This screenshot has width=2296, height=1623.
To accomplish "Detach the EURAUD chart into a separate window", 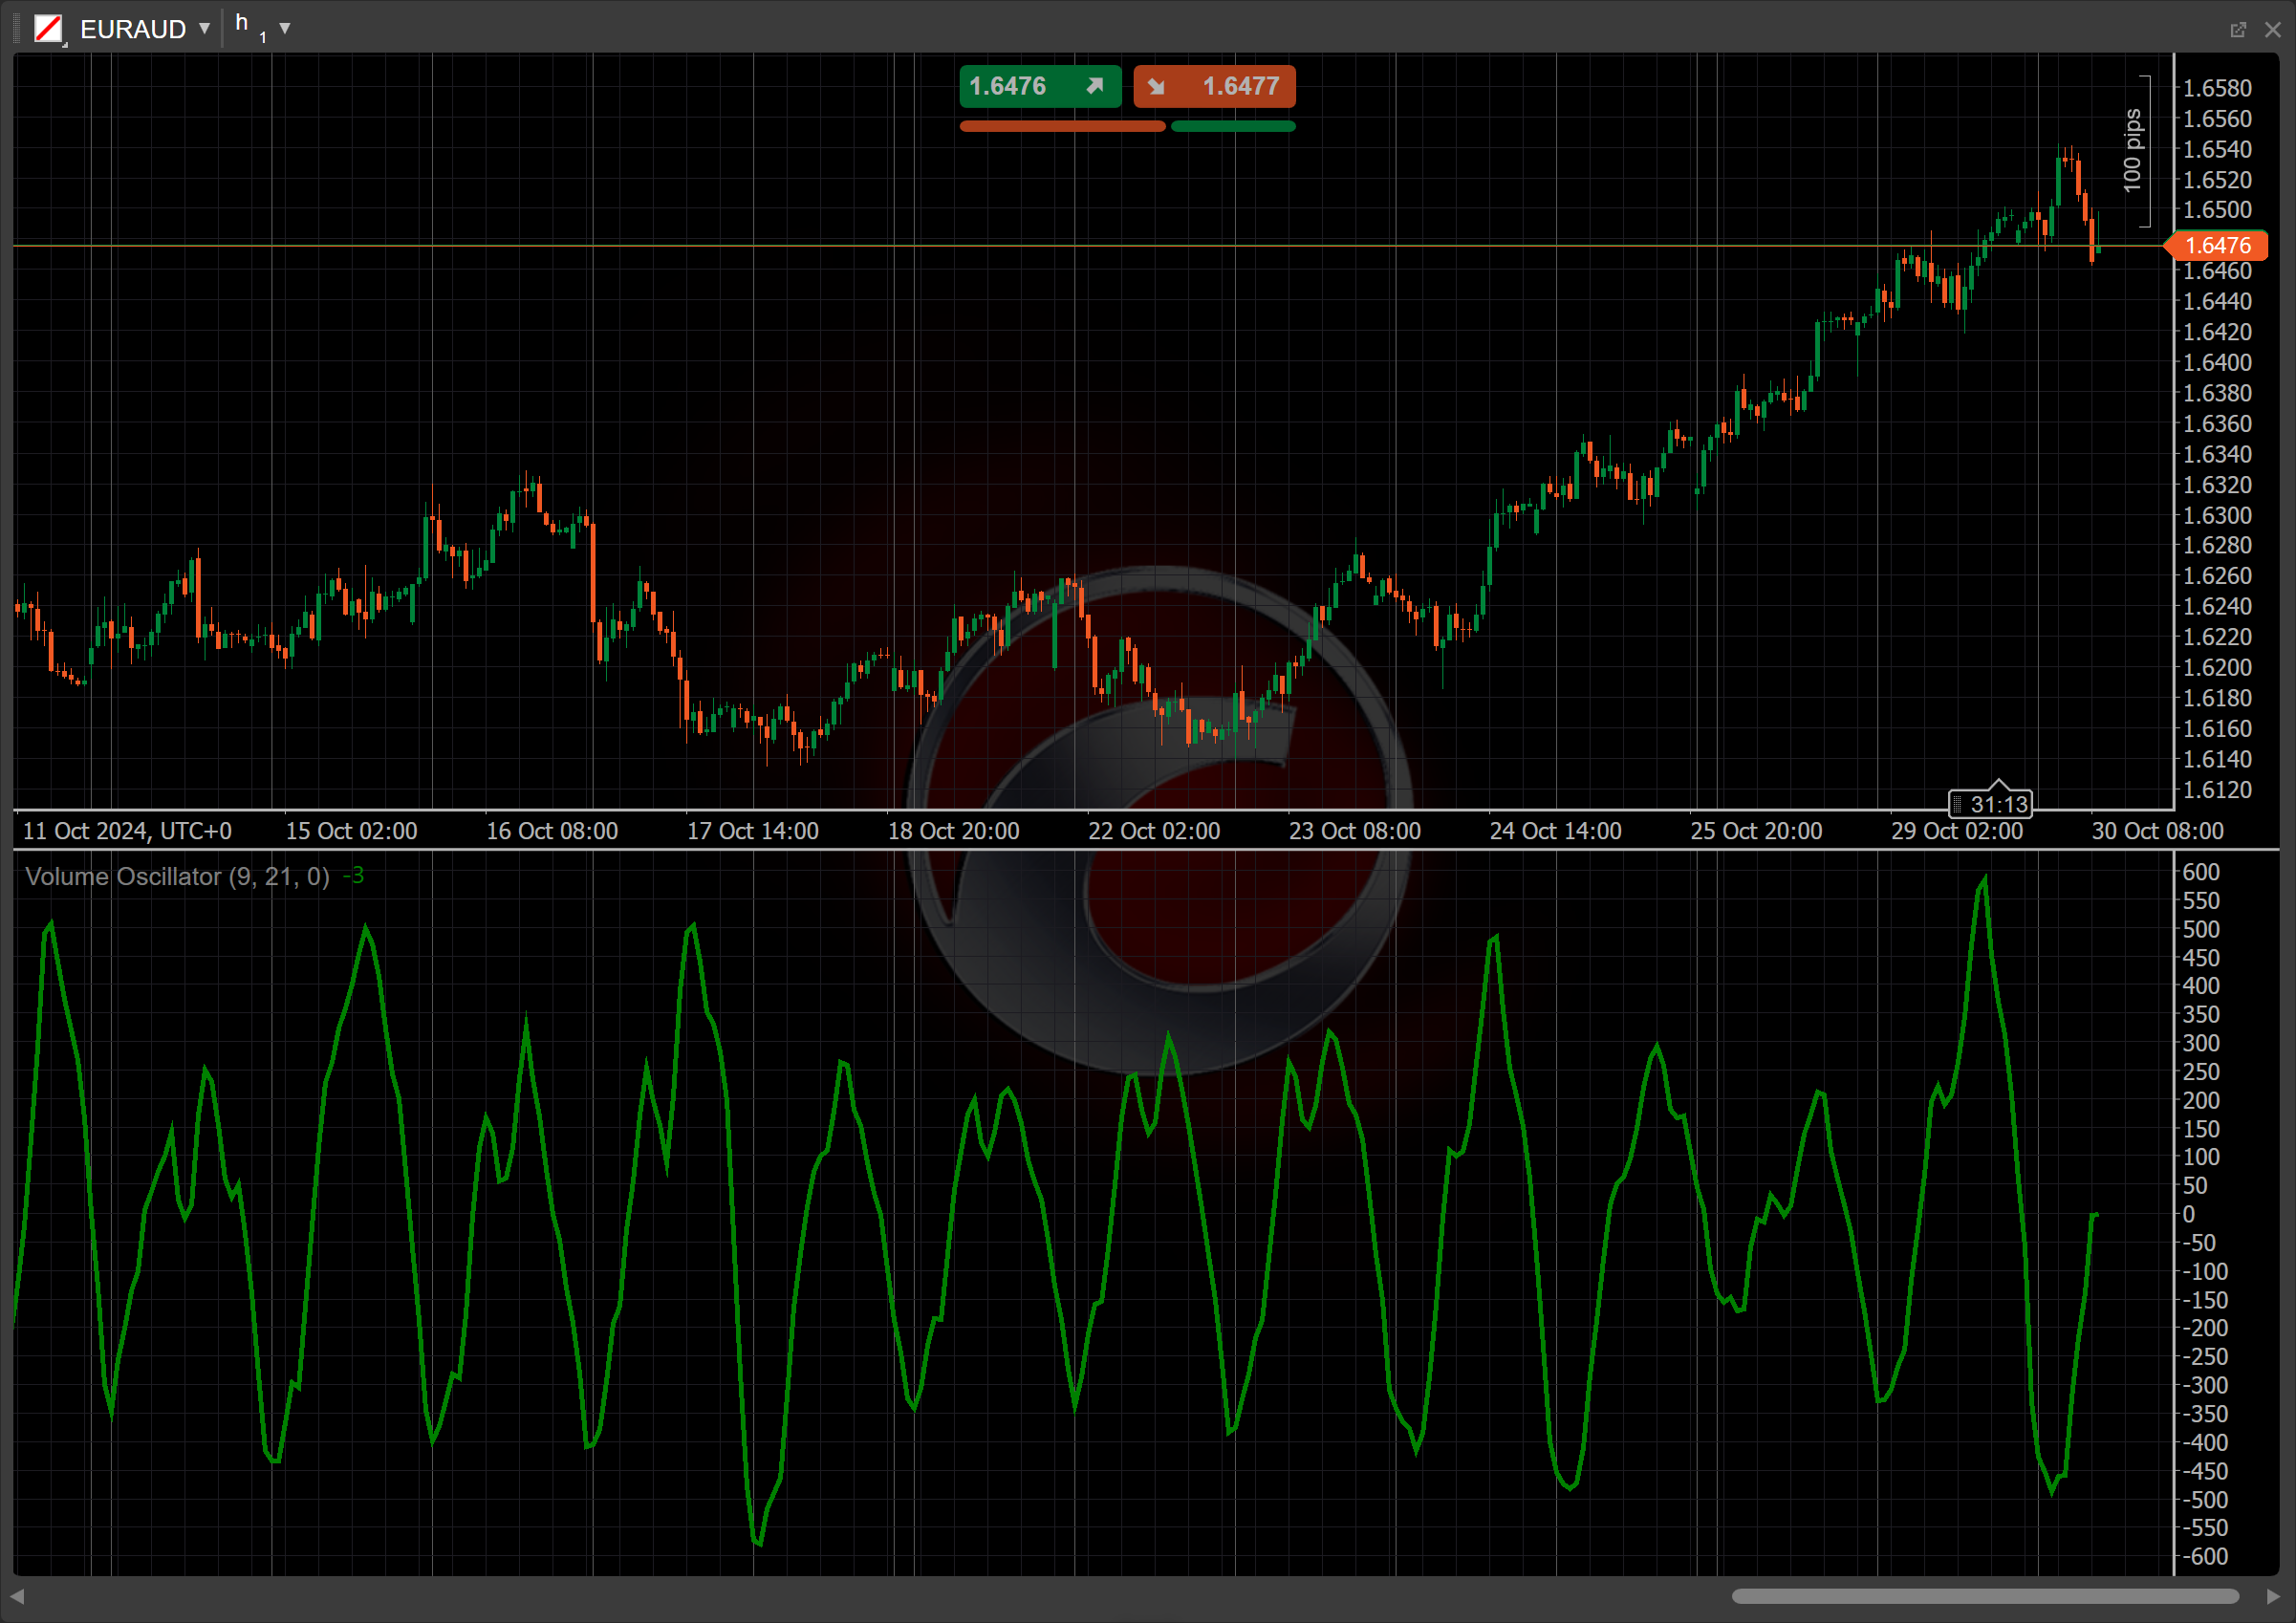I will (2238, 29).
